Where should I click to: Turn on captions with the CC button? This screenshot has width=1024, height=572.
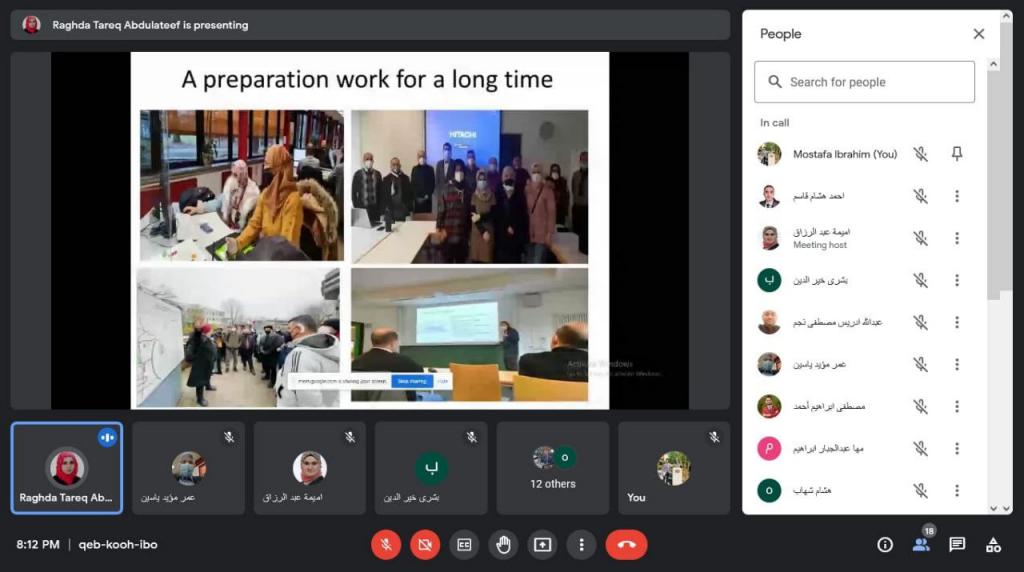[464, 545]
